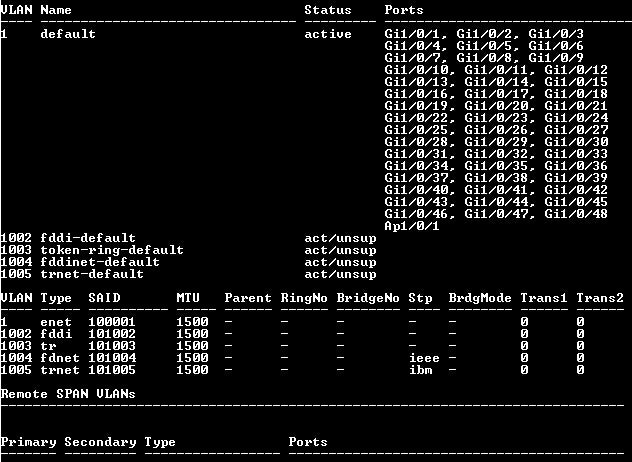This screenshot has height=462, width=632.
Task: Click the 'Secondary' column header
Action: (100, 442)
